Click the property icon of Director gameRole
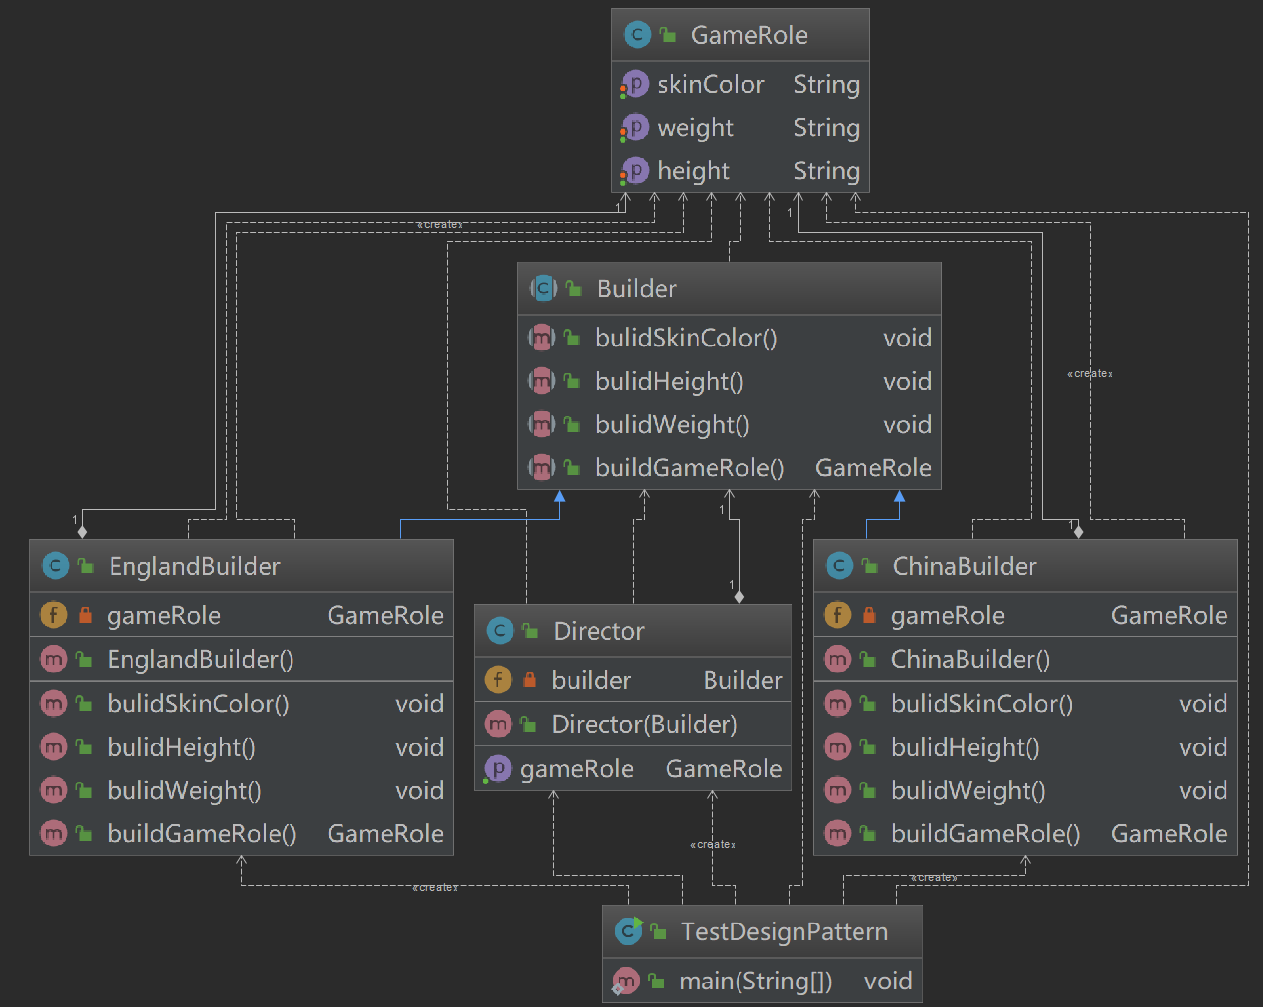The width and height of the screenshot is (1263, 1007). 497,768
